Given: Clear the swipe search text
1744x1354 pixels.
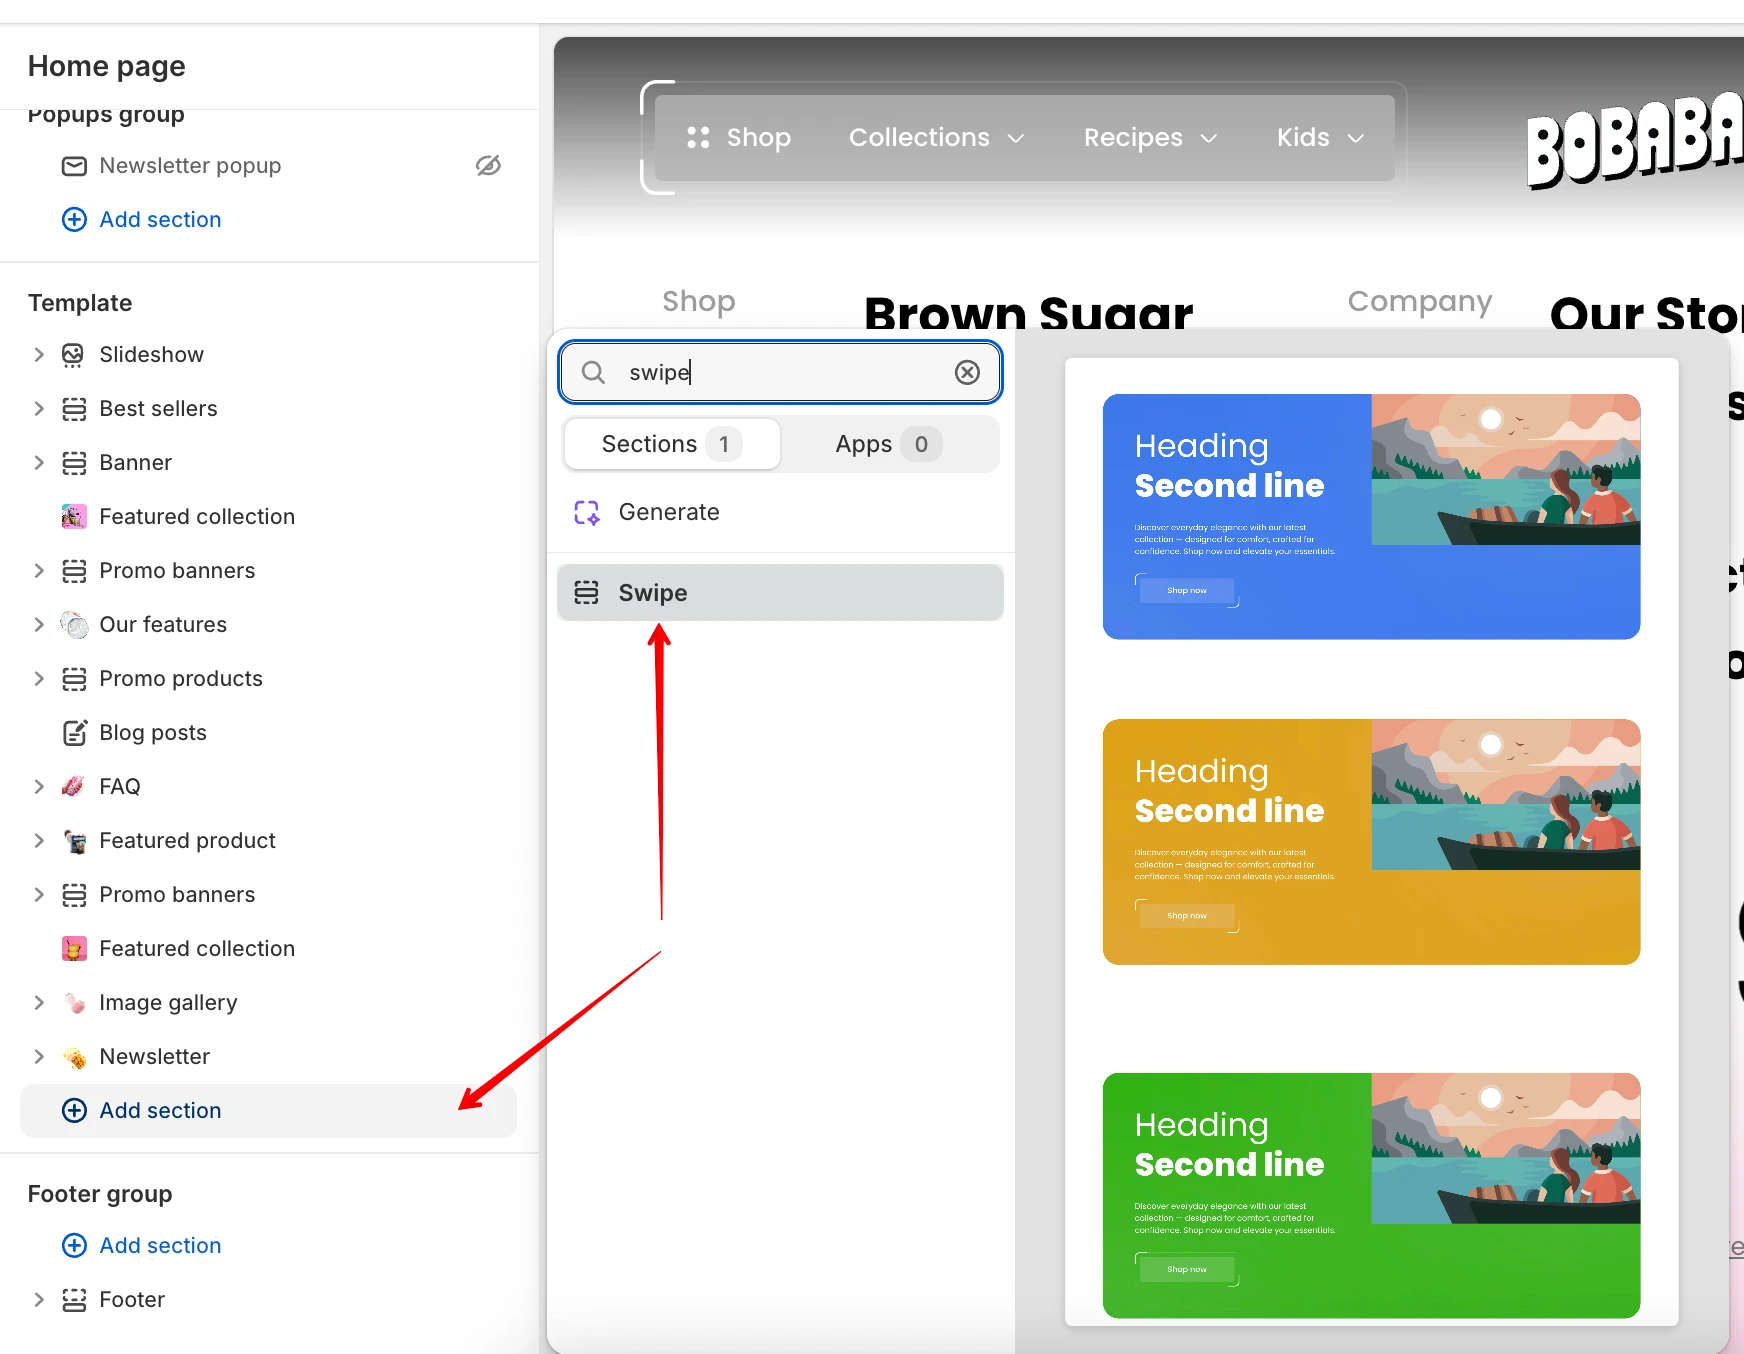Looking at the screenshot, I should tap(967, 373).
